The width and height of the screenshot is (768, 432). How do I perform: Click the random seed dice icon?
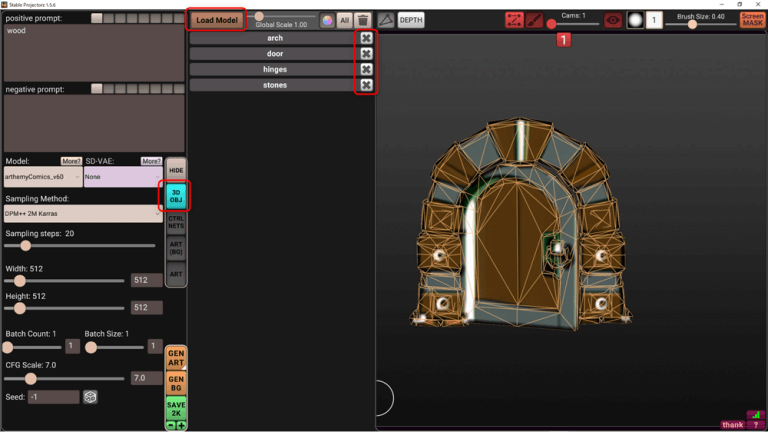coord(90,397)
